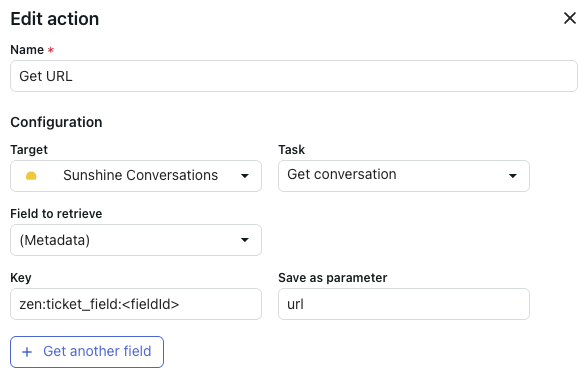Add a field with Get another field

pyautogui.click(x=87, y=352)
